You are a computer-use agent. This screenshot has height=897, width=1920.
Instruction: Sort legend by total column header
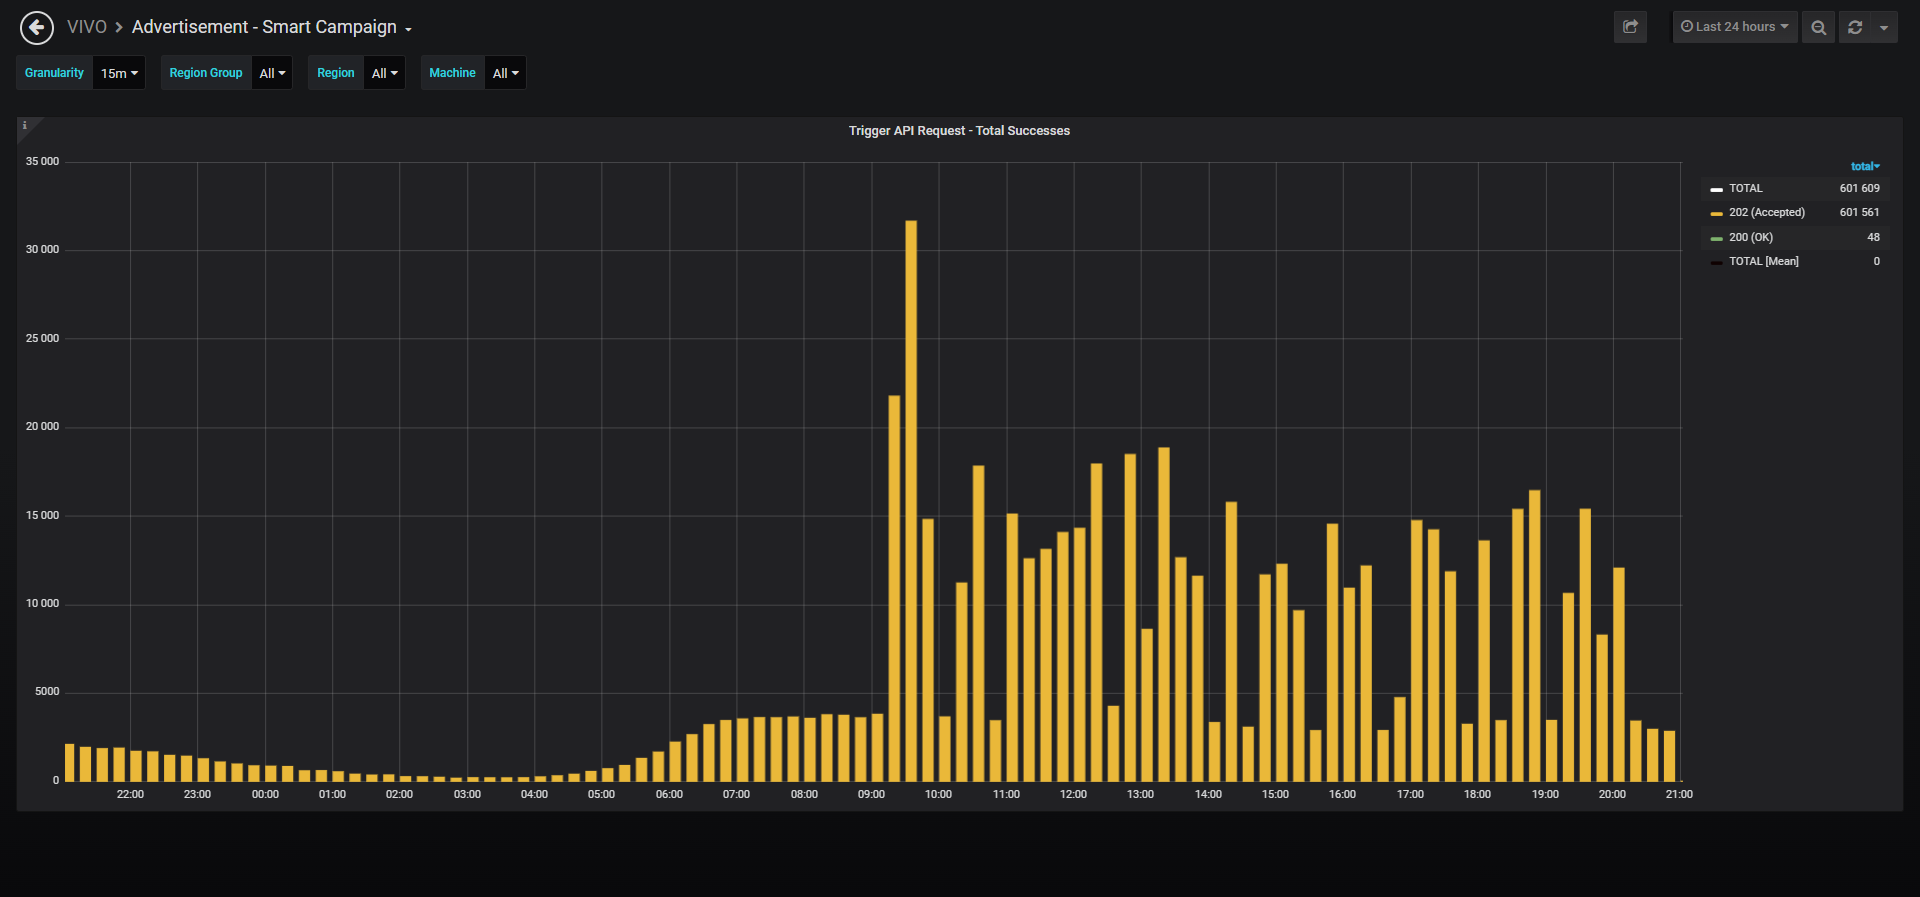[1865, 166]
